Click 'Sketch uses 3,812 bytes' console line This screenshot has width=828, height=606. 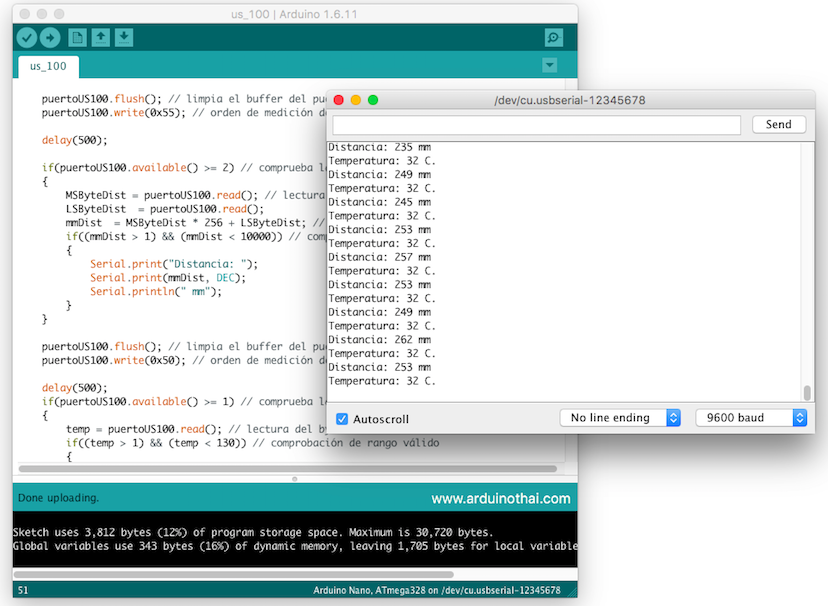pos(253,532)
